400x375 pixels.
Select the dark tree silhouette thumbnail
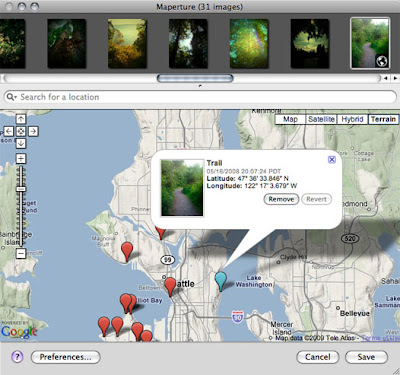188,44
